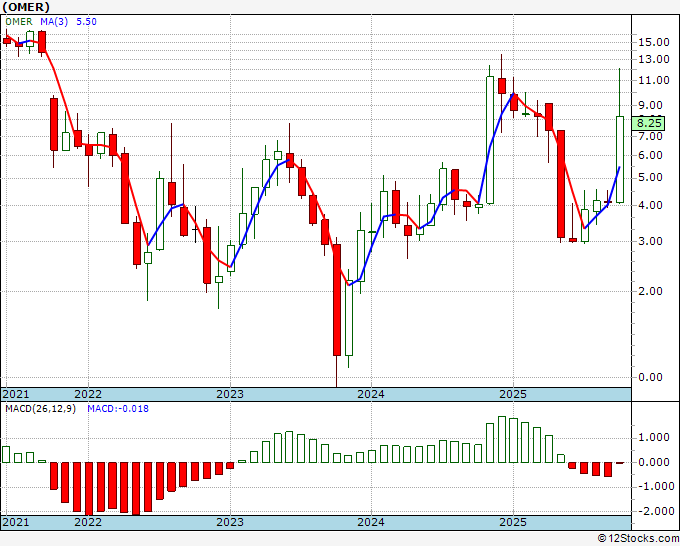Click 2022 on price chart time axis
This screenshot has height=546, width=680.
pos(88,394)
